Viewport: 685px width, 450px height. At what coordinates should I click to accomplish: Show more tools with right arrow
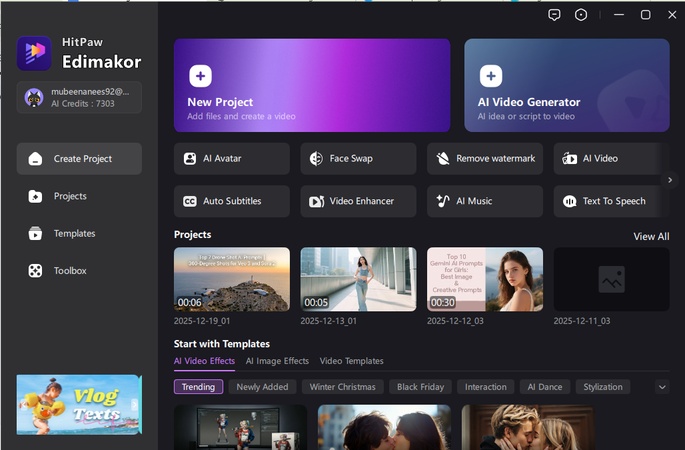[671, 180]
